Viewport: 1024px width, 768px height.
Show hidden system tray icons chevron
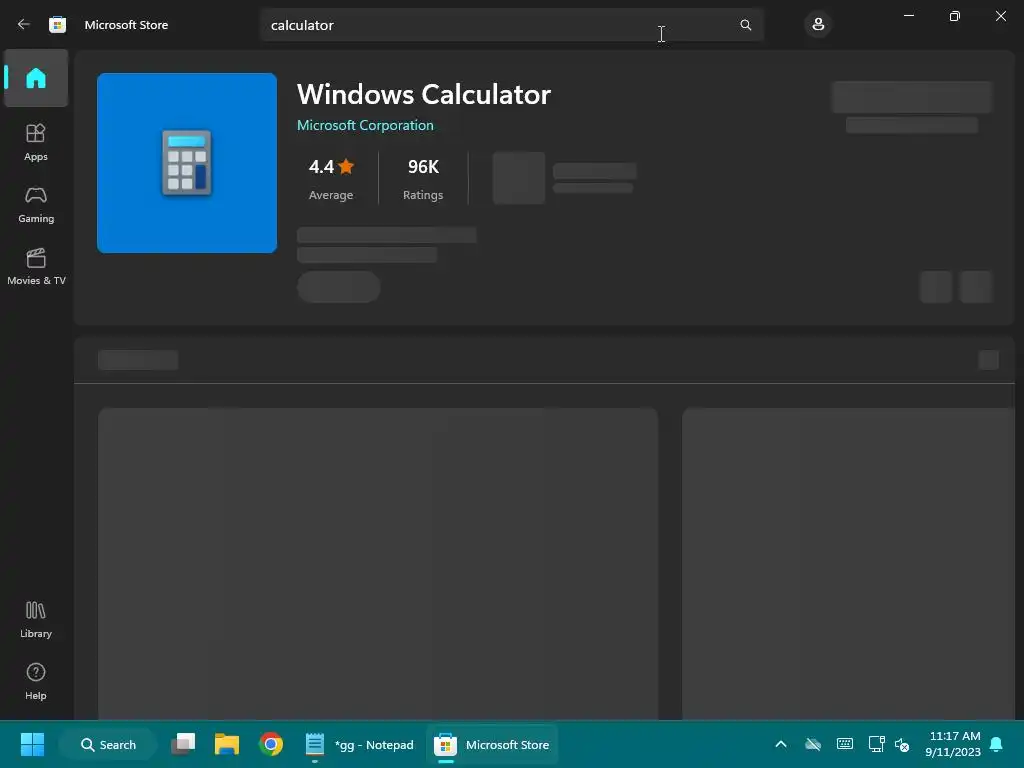(780, 744)
